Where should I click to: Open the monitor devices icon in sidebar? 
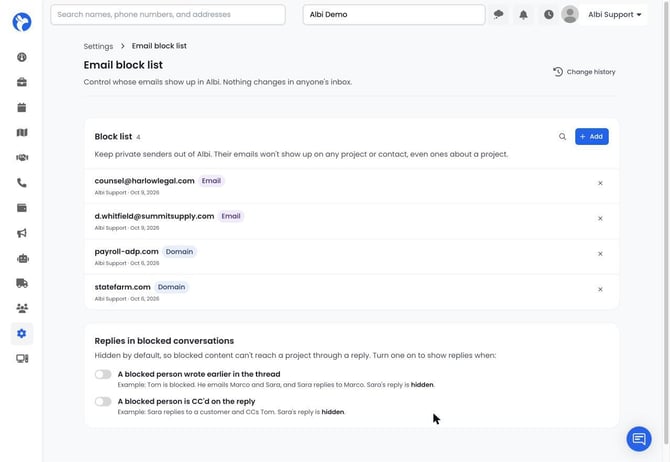22,359
